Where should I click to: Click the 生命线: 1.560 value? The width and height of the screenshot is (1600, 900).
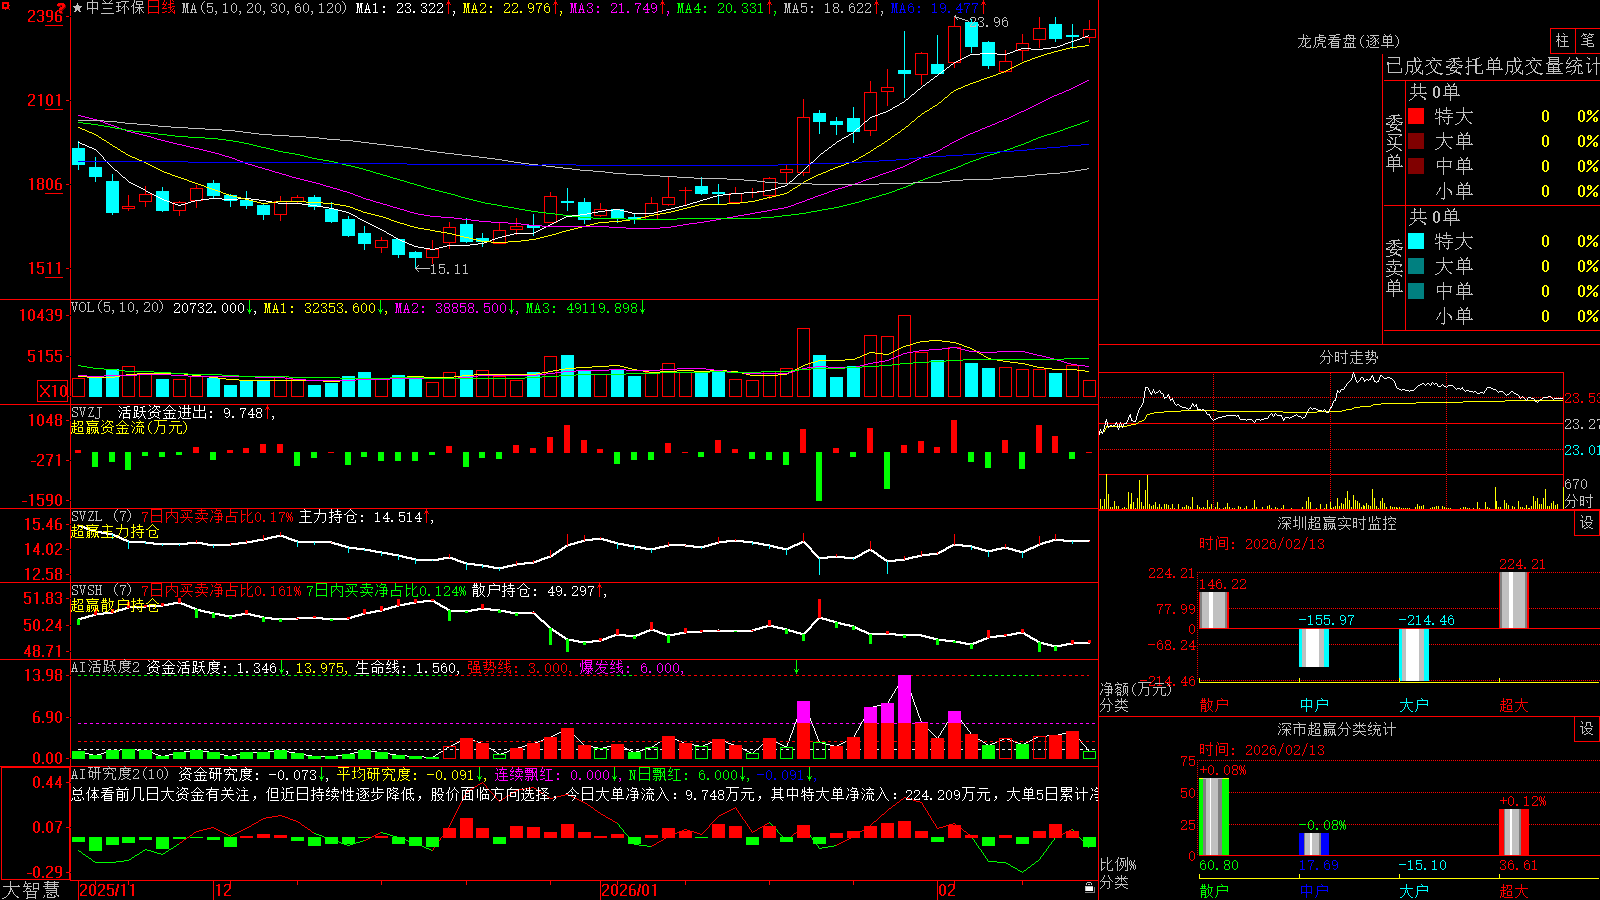(406, 668)
